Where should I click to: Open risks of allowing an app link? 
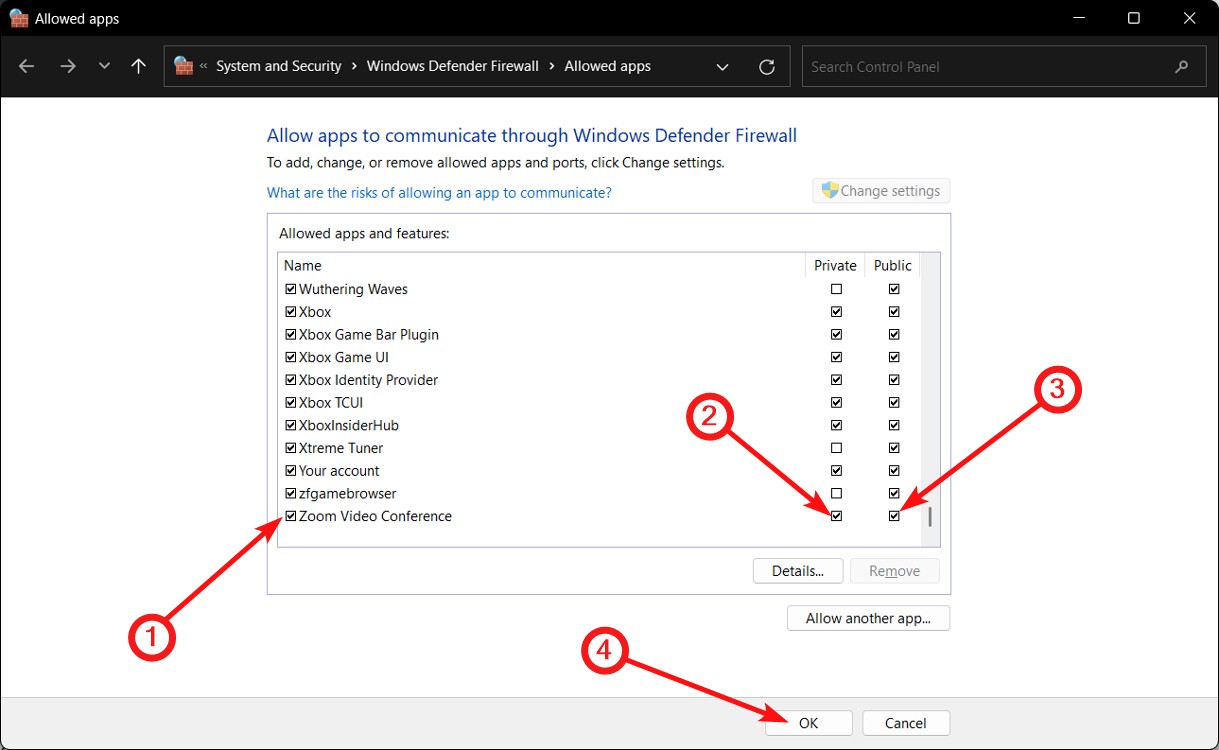click(x=439, y=192)
